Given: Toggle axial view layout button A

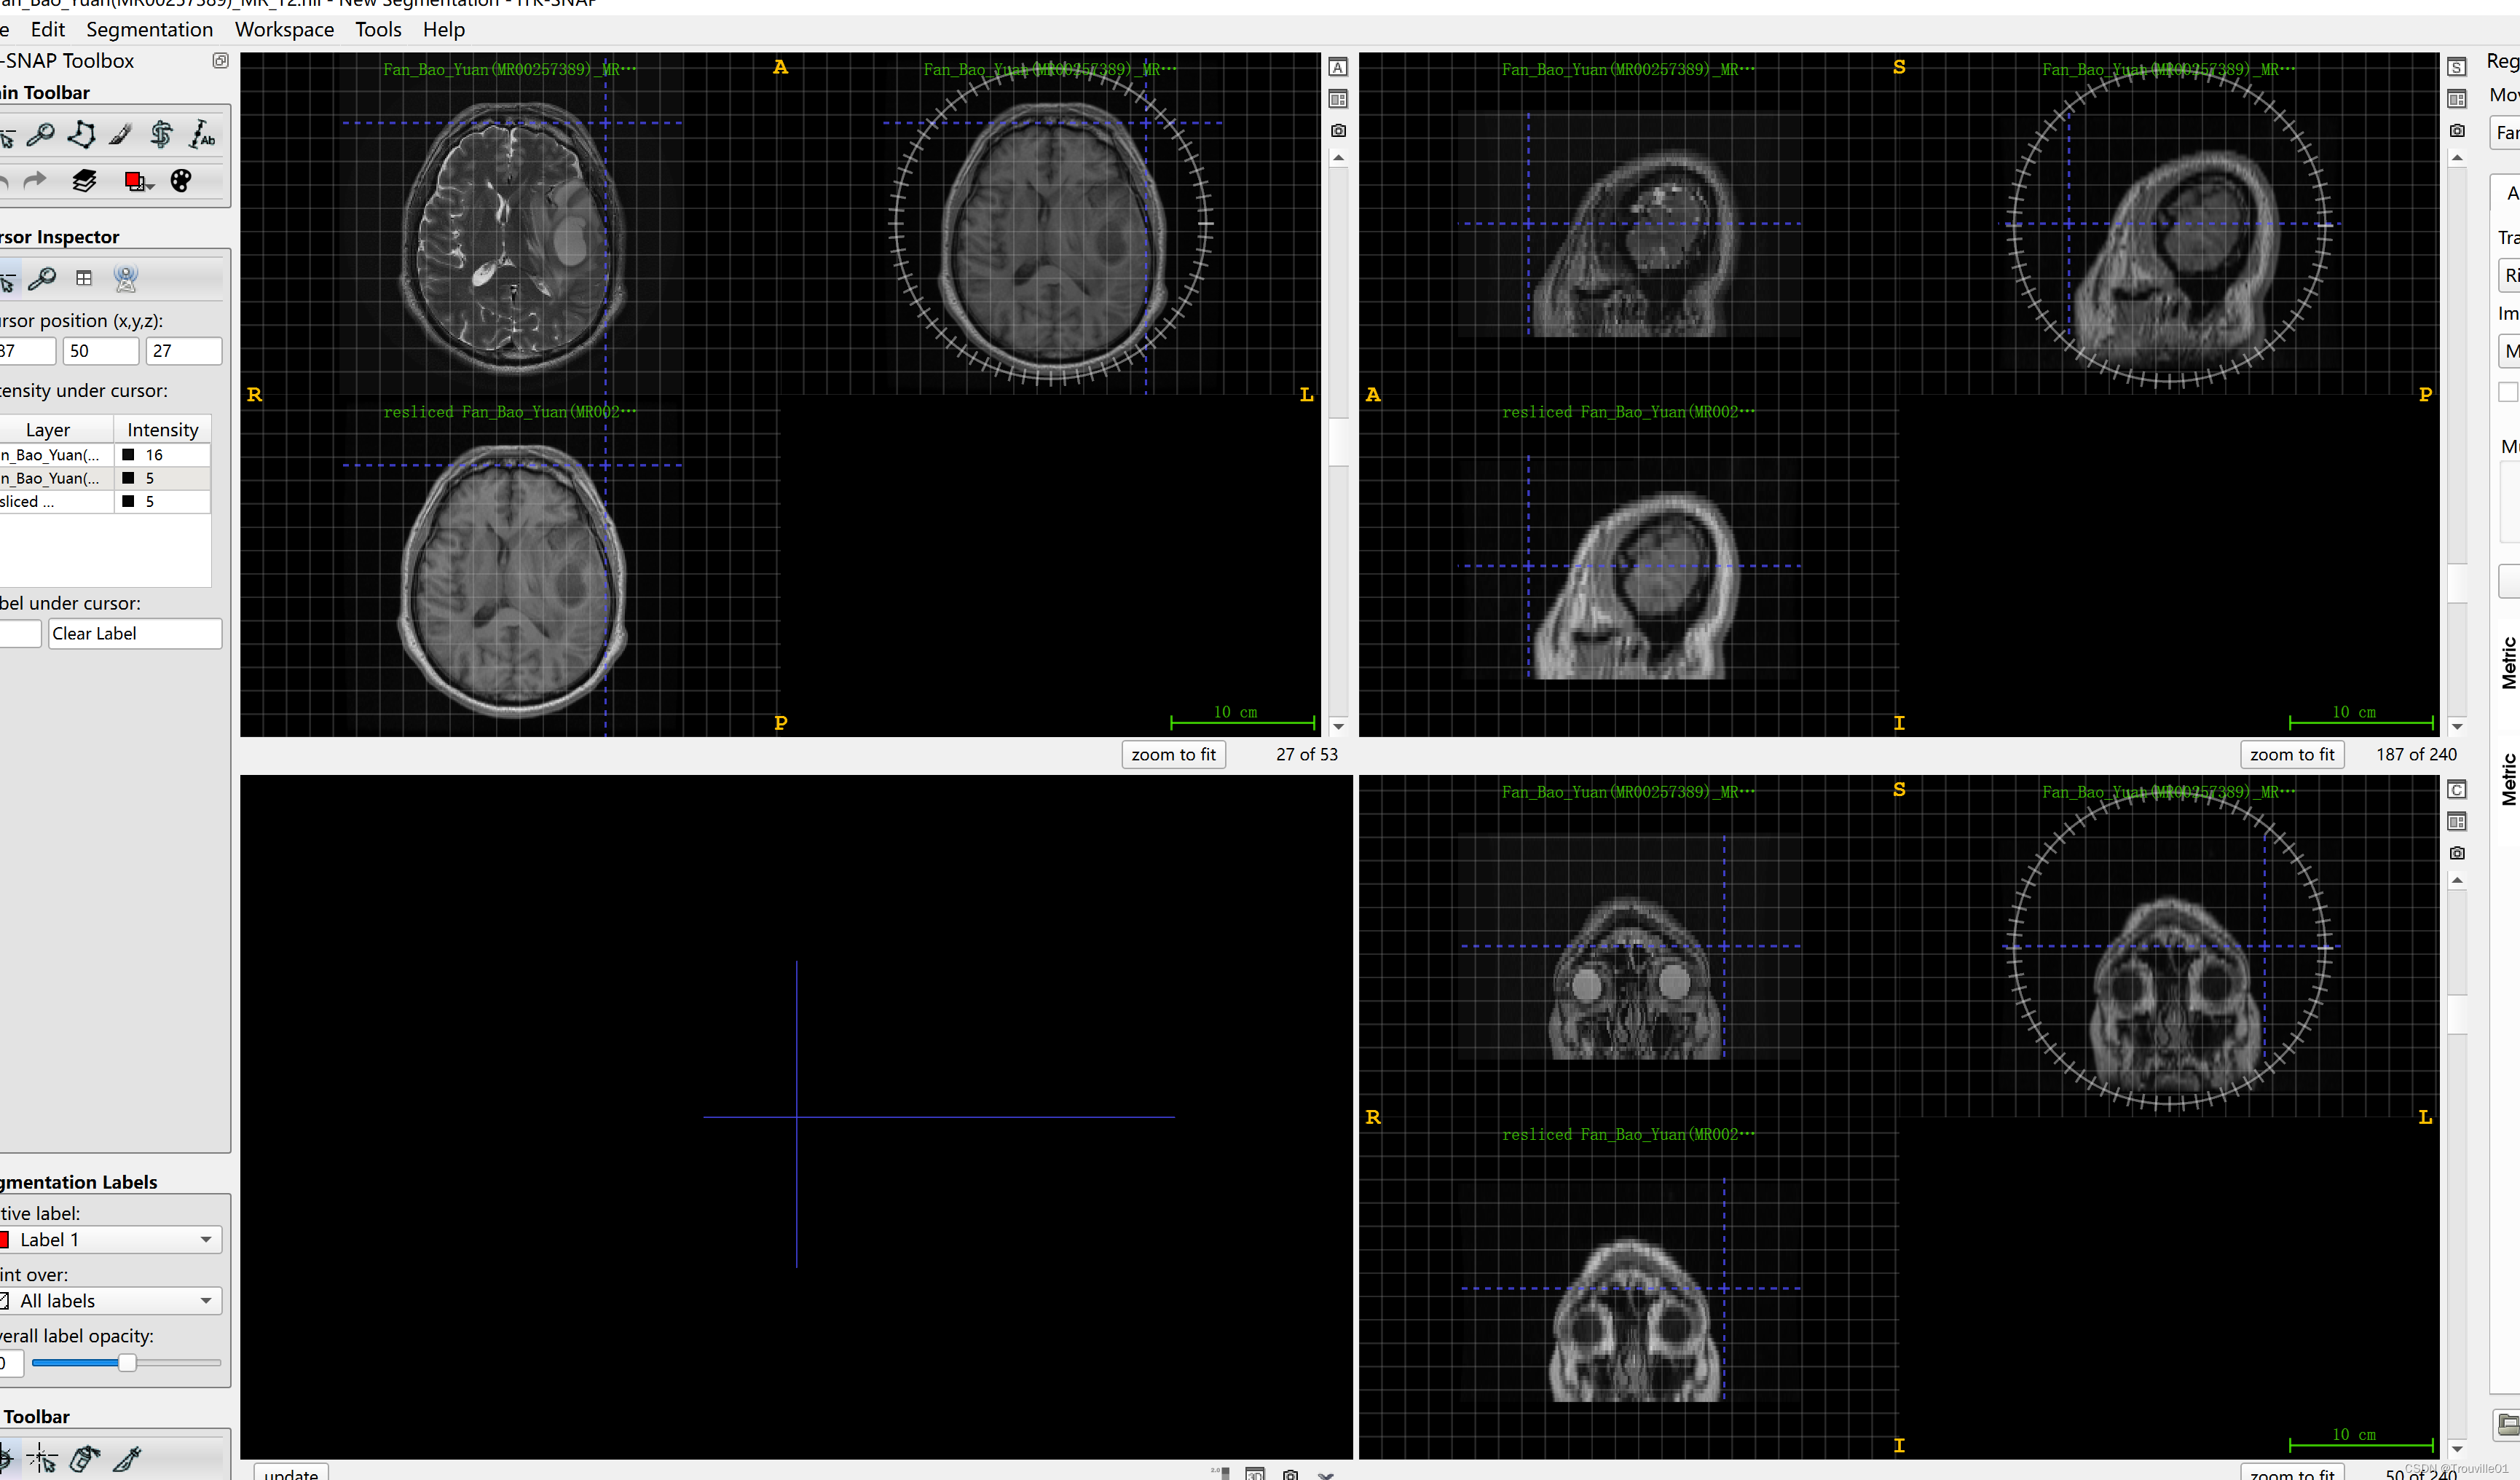Looking at the screenshot, I should 1338,67.
